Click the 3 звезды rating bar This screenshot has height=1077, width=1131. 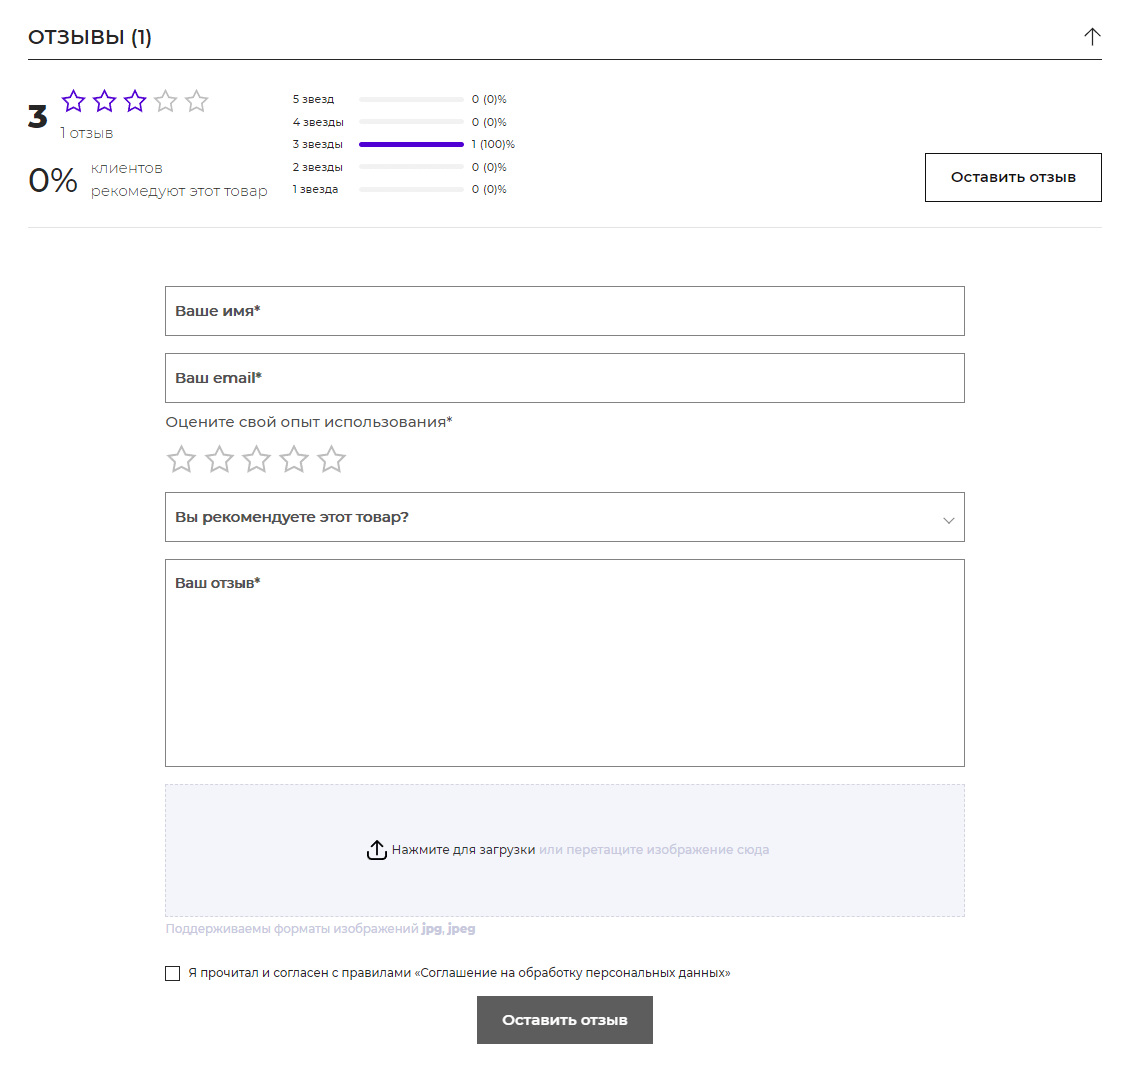point(411,145)
